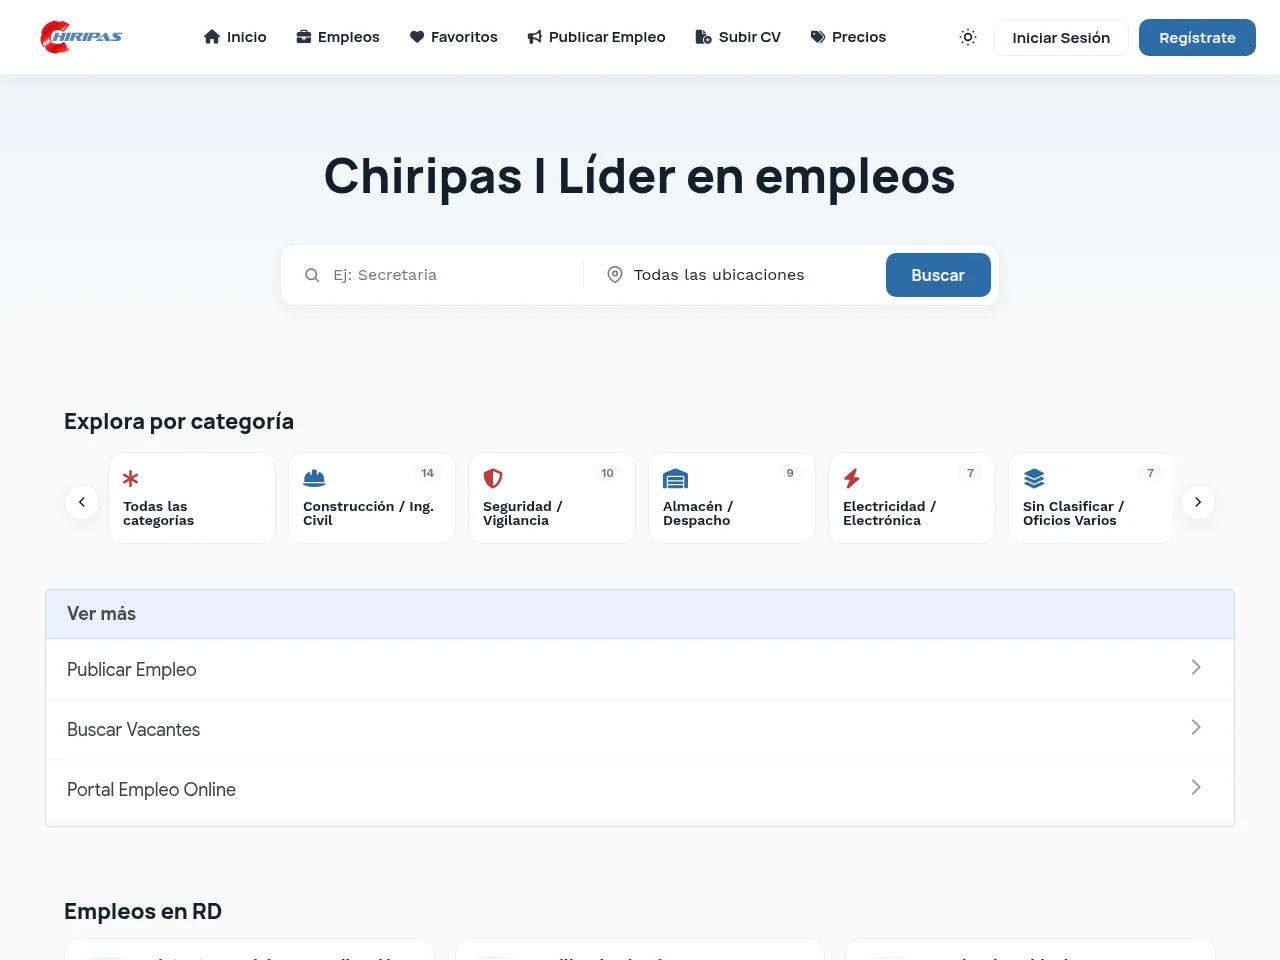Choose the Seguridad / Vigilancia shield icon
The image size is (1280, 960).
[493, 478]
